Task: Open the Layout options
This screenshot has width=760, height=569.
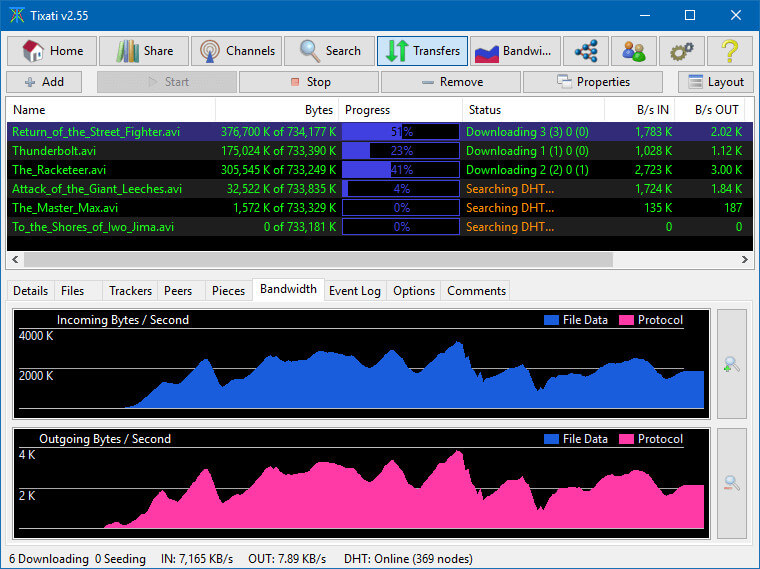Action: (716, 82)
